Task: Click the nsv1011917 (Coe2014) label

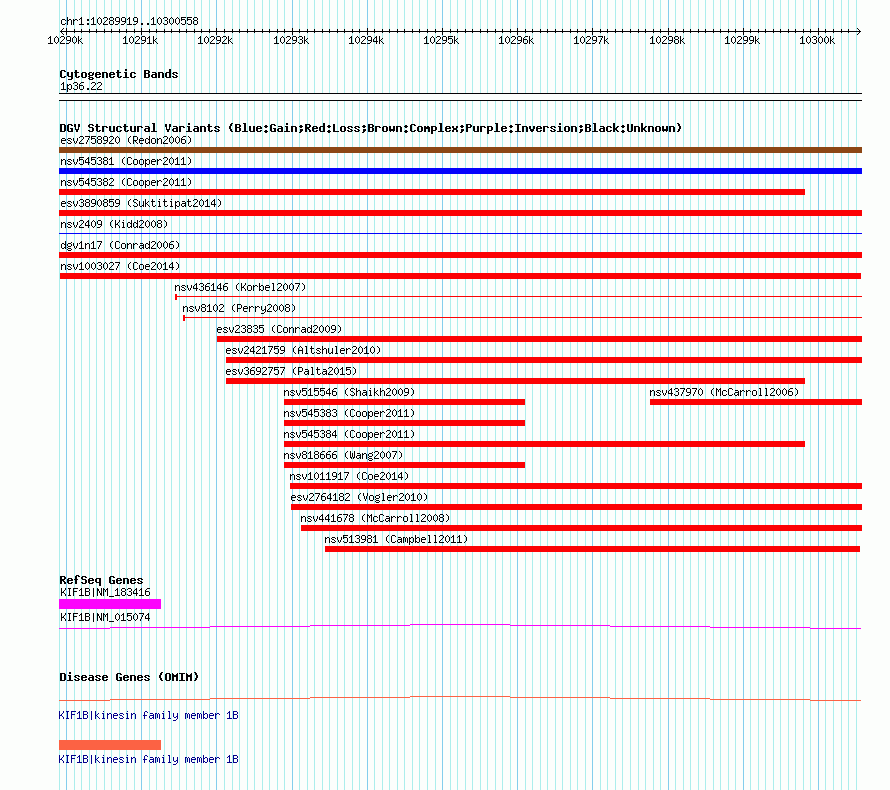Action: (349, 476)
